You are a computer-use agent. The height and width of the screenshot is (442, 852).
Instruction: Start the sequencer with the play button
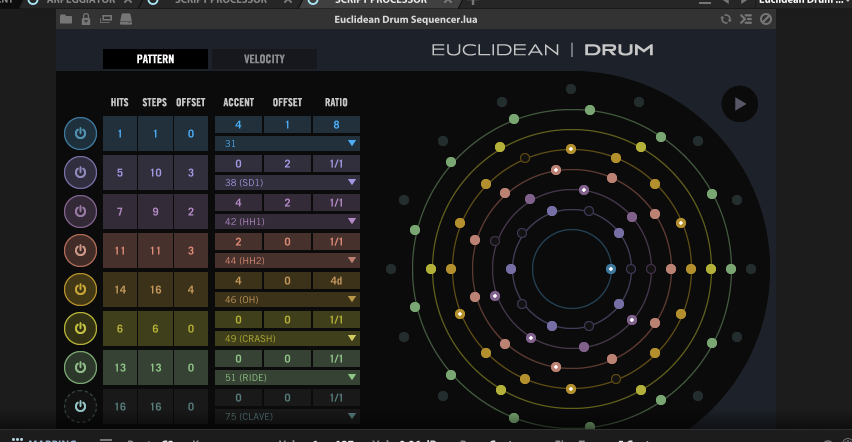[x=740, y=104]
